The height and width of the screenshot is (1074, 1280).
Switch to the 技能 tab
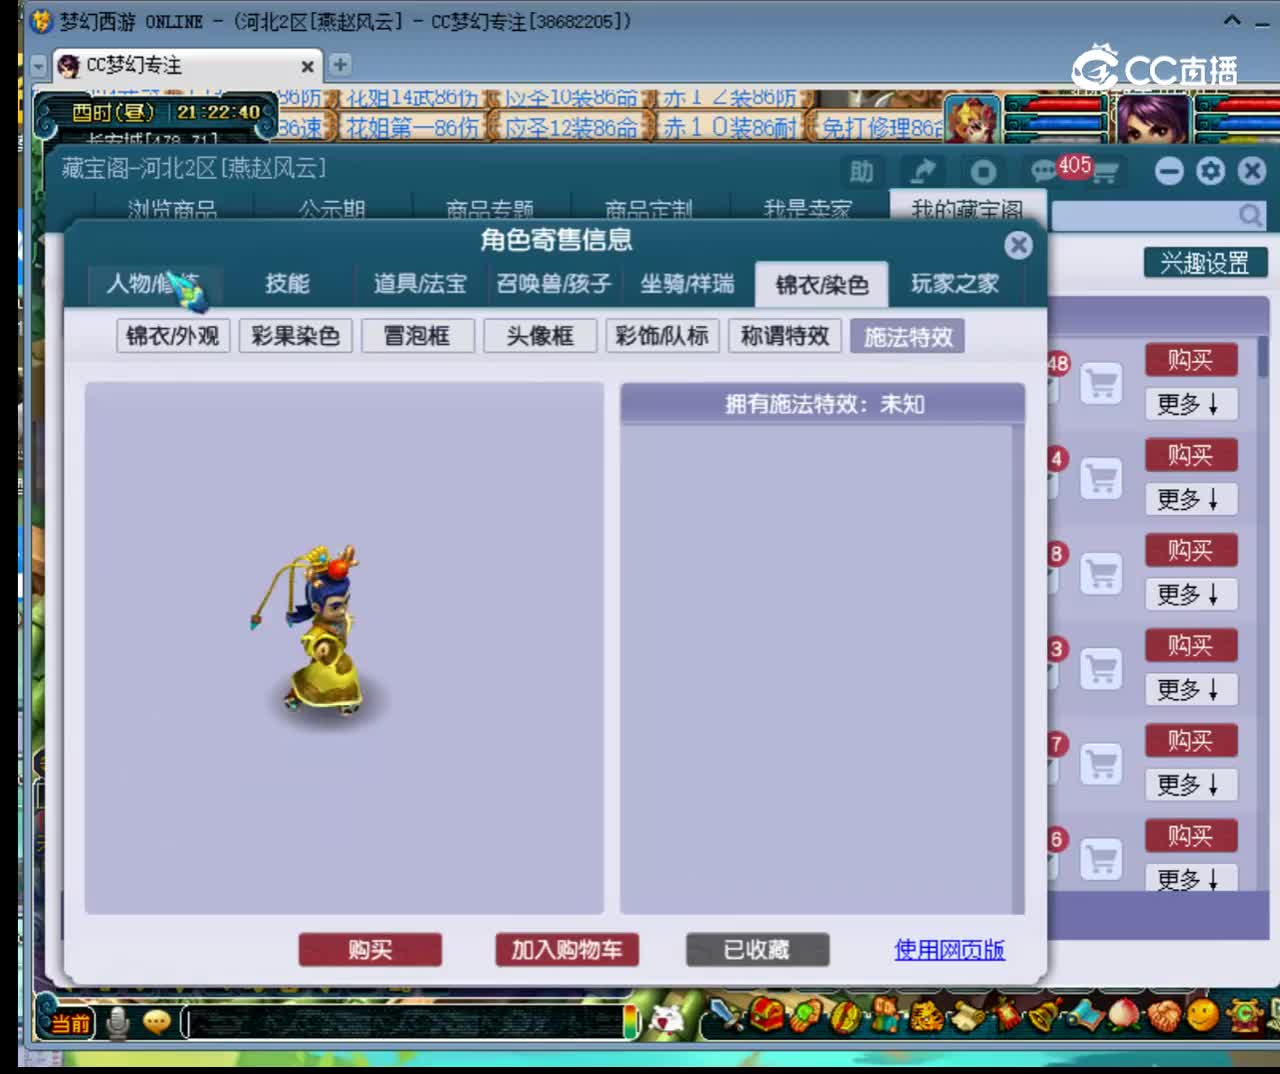click(287, 284)
